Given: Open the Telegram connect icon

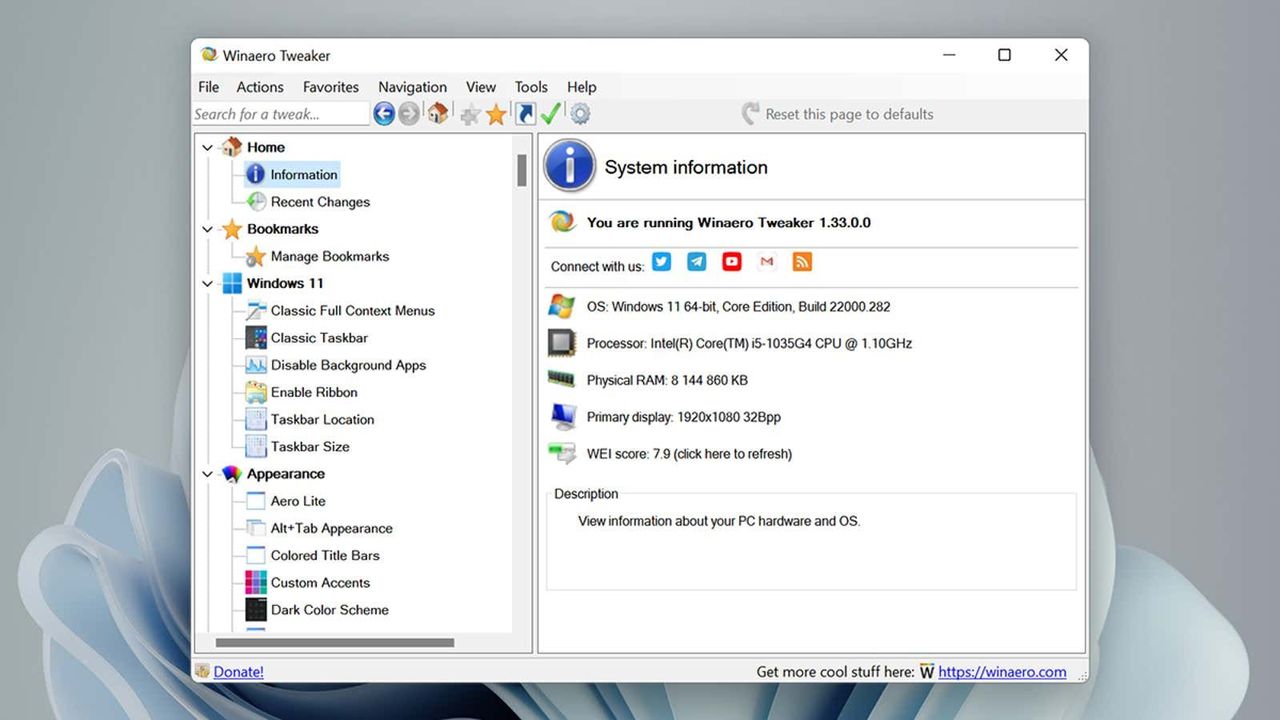Looking at the screenshot, I should click(x=697, y=262).
